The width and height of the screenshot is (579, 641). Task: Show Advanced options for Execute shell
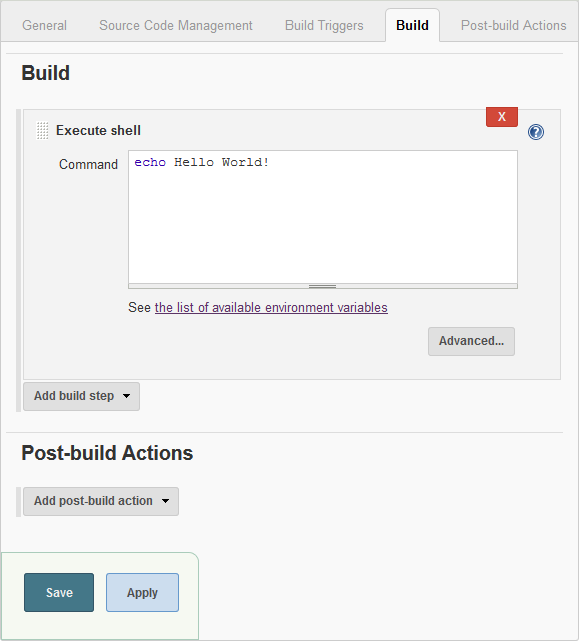click(x=471, y=341)
